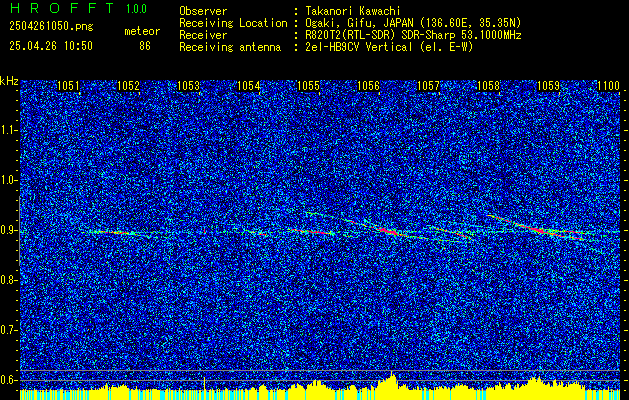629x400 pixels.
Task: Click the 0.8 kHz axis label
Action: 8,280
